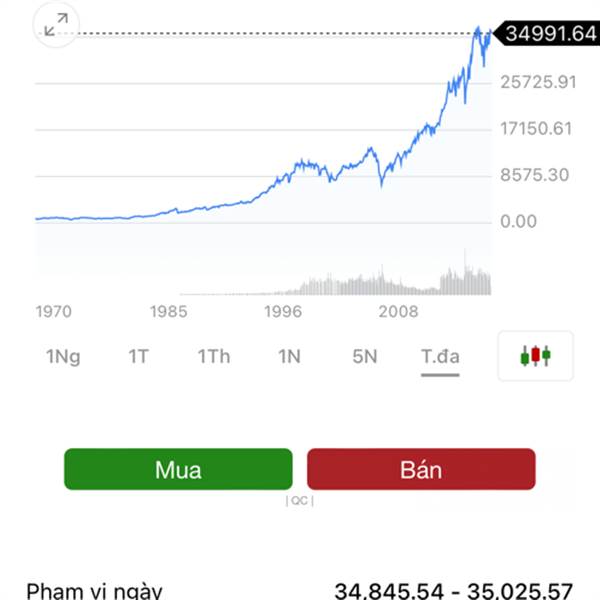This screenshot has height=600, width=600.
Task: Select the 5N time range
Action: [x=365, y=357]
